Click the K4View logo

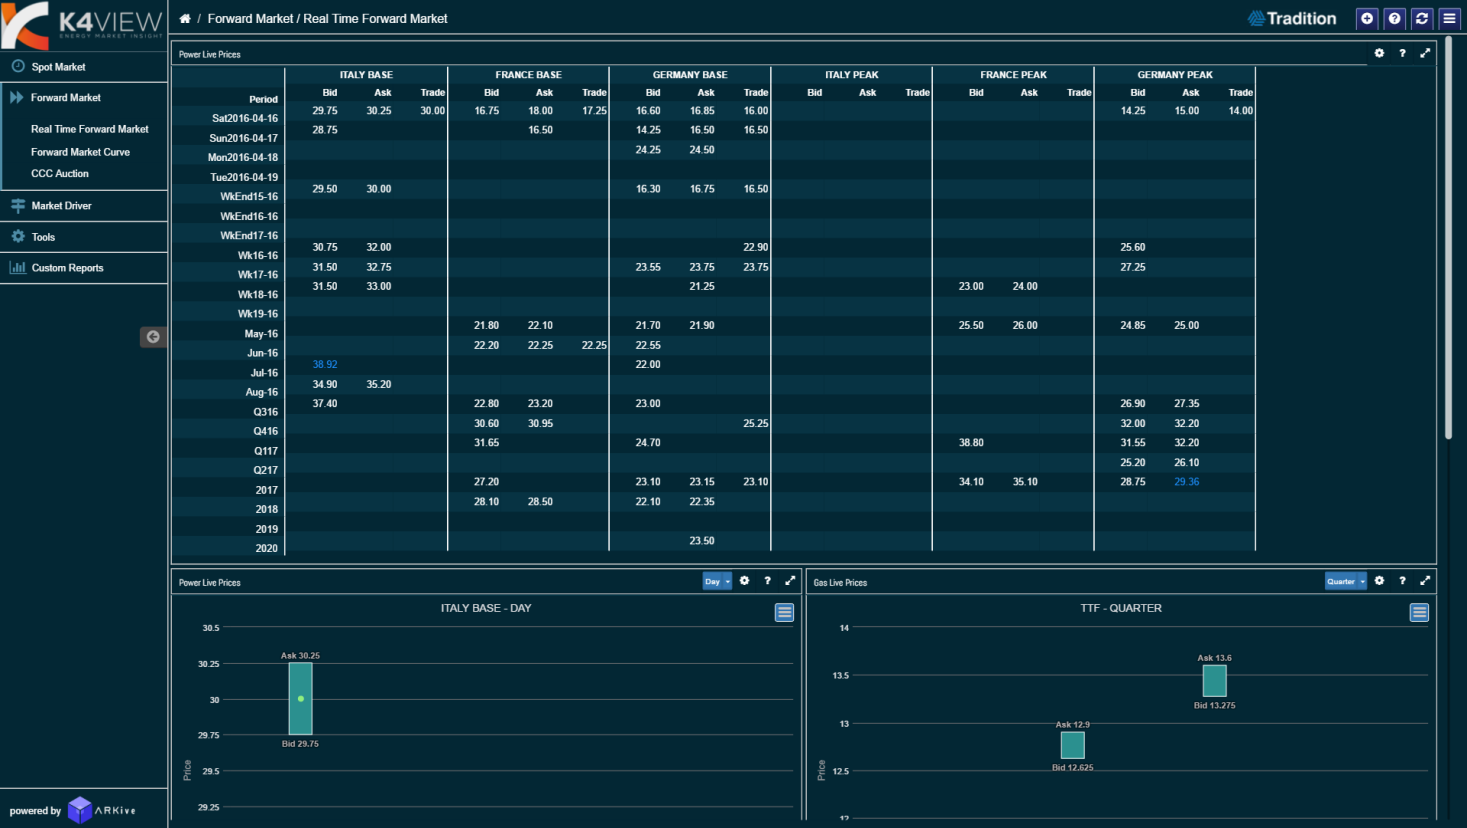pyautogui.click(x=82, y=26)
